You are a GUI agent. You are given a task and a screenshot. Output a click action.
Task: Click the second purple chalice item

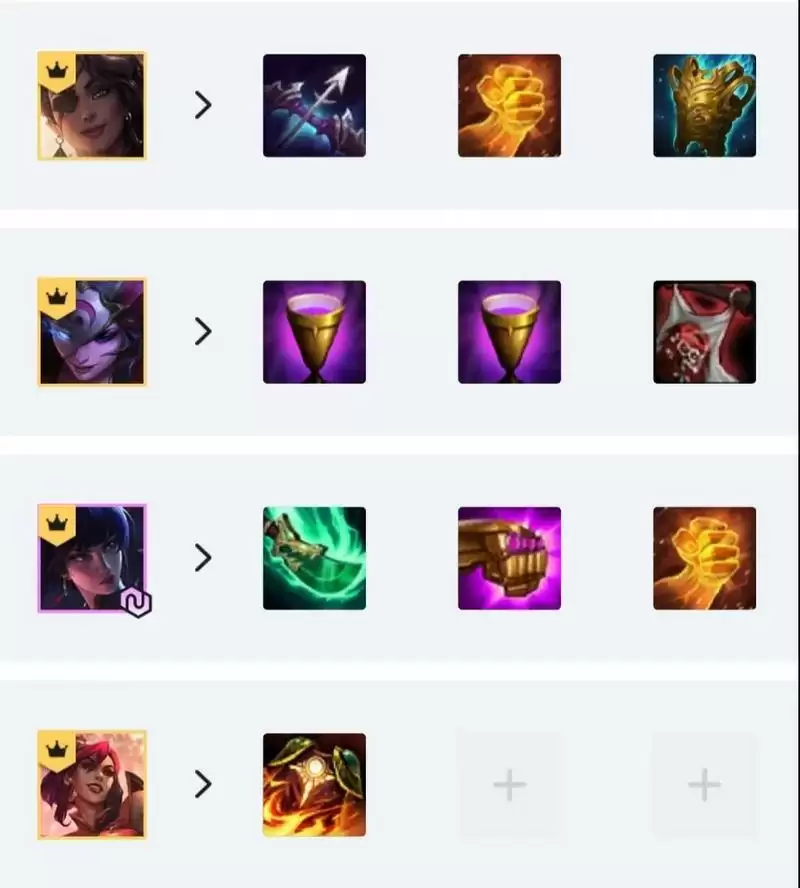point(510,332)
